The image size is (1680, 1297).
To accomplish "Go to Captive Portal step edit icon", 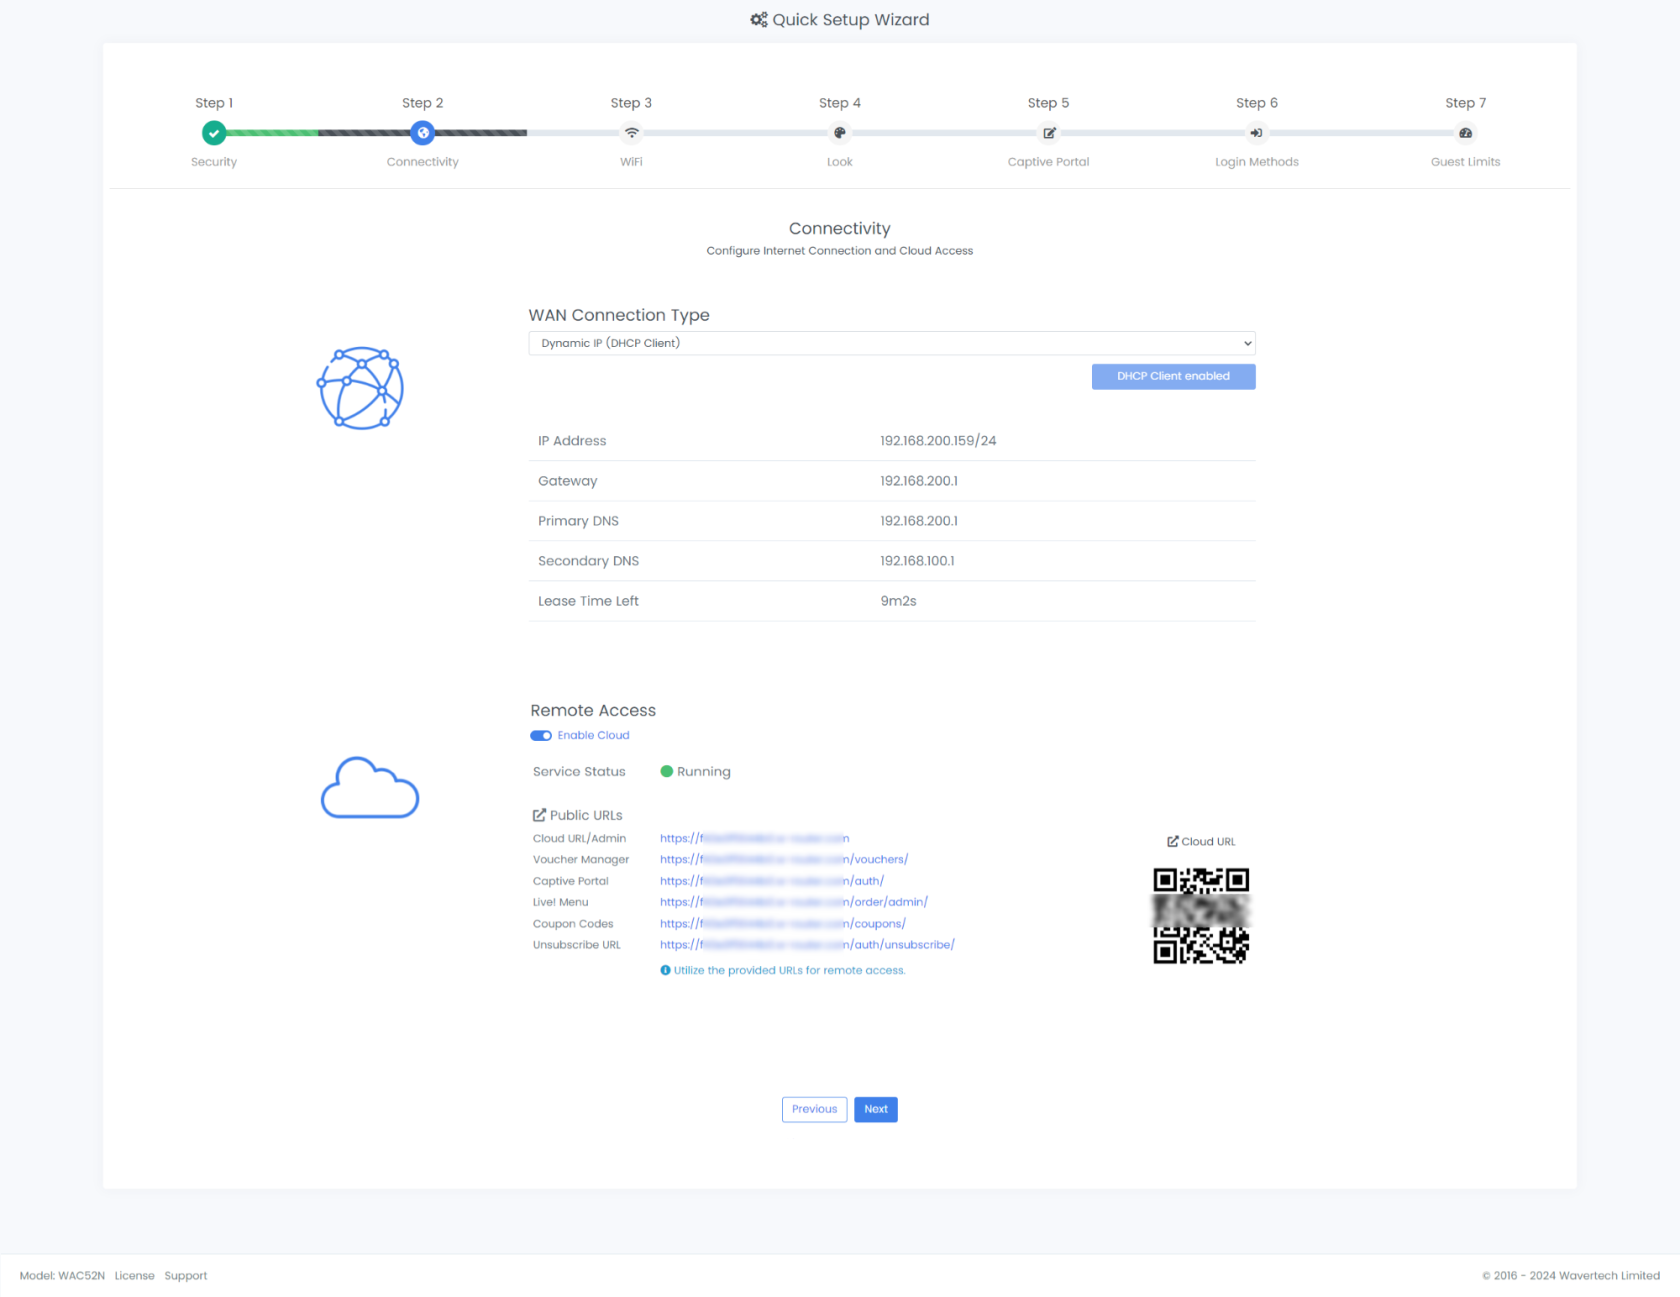I will click(x=1049, y=133).
